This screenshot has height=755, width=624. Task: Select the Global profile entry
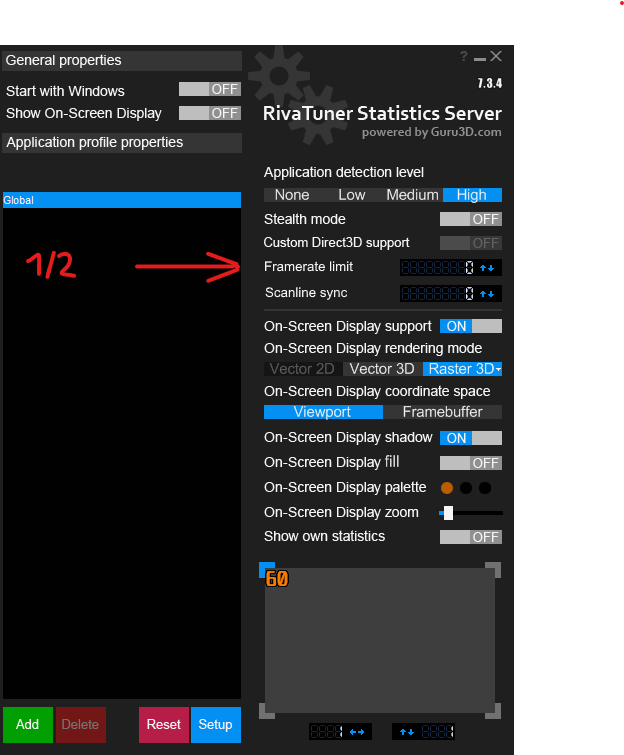click(122, 200)
